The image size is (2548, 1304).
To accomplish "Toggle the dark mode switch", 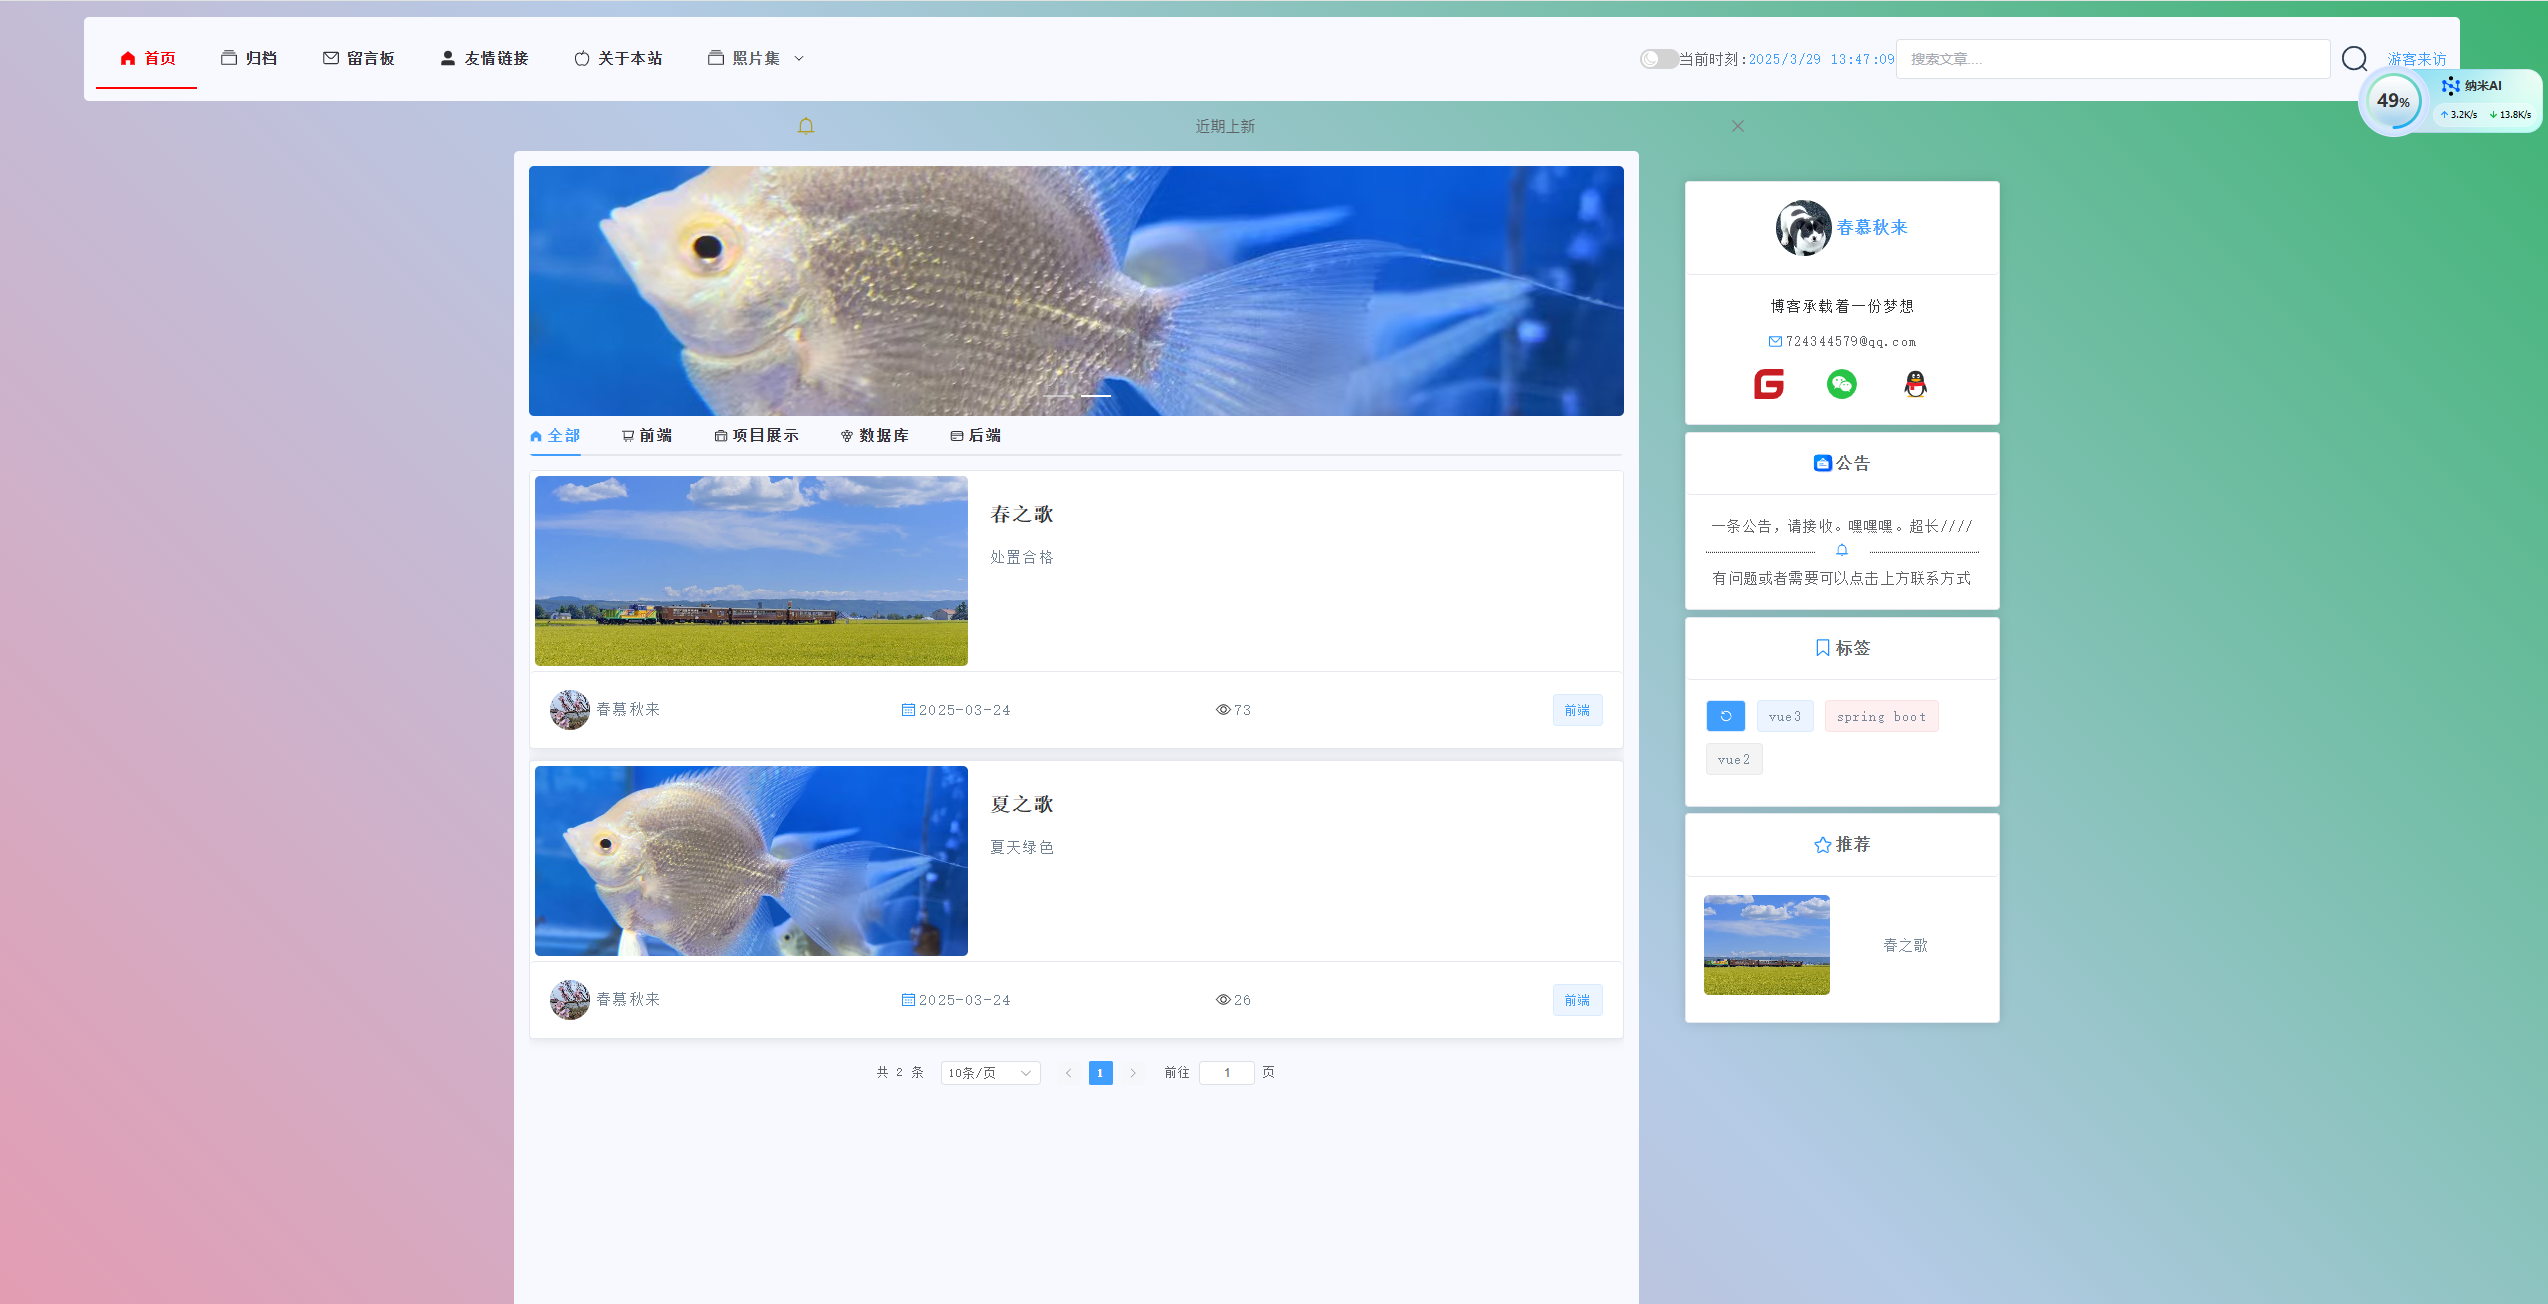I will pyautogui.click(x=1658, y=59).
